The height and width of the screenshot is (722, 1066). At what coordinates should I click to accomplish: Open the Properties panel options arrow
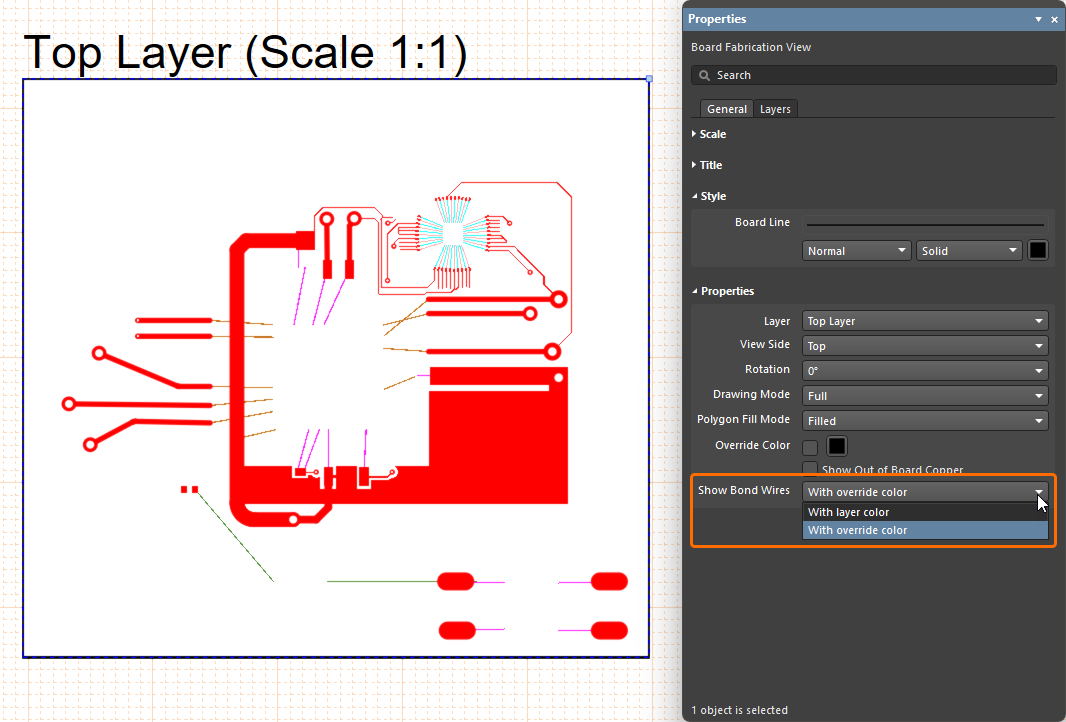(x=1039, y=20)
